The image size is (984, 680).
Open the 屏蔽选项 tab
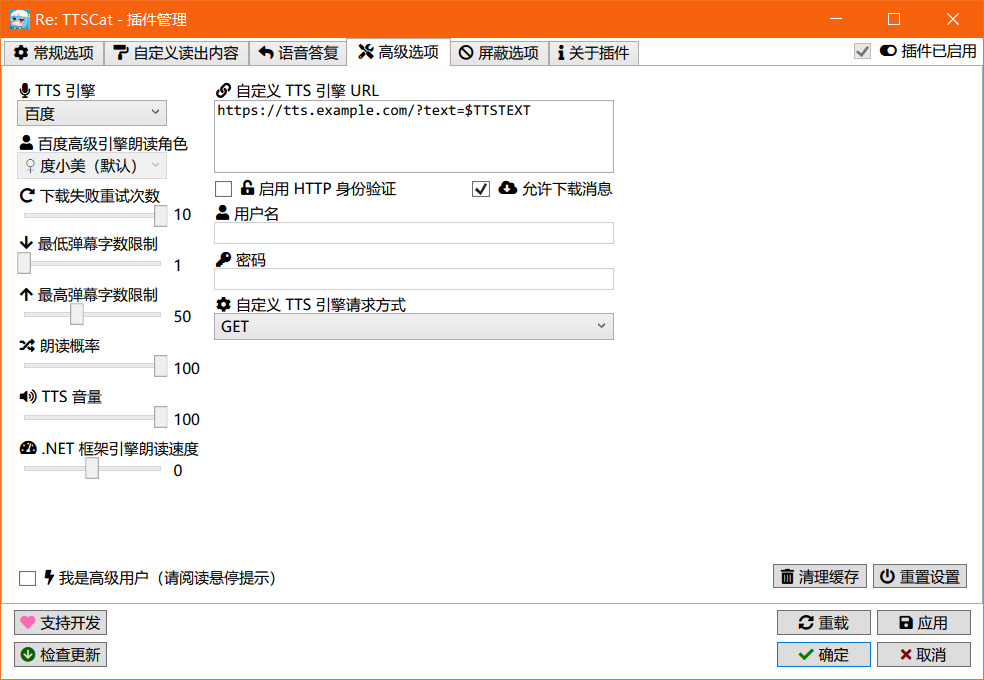click(x=500, y=53)
